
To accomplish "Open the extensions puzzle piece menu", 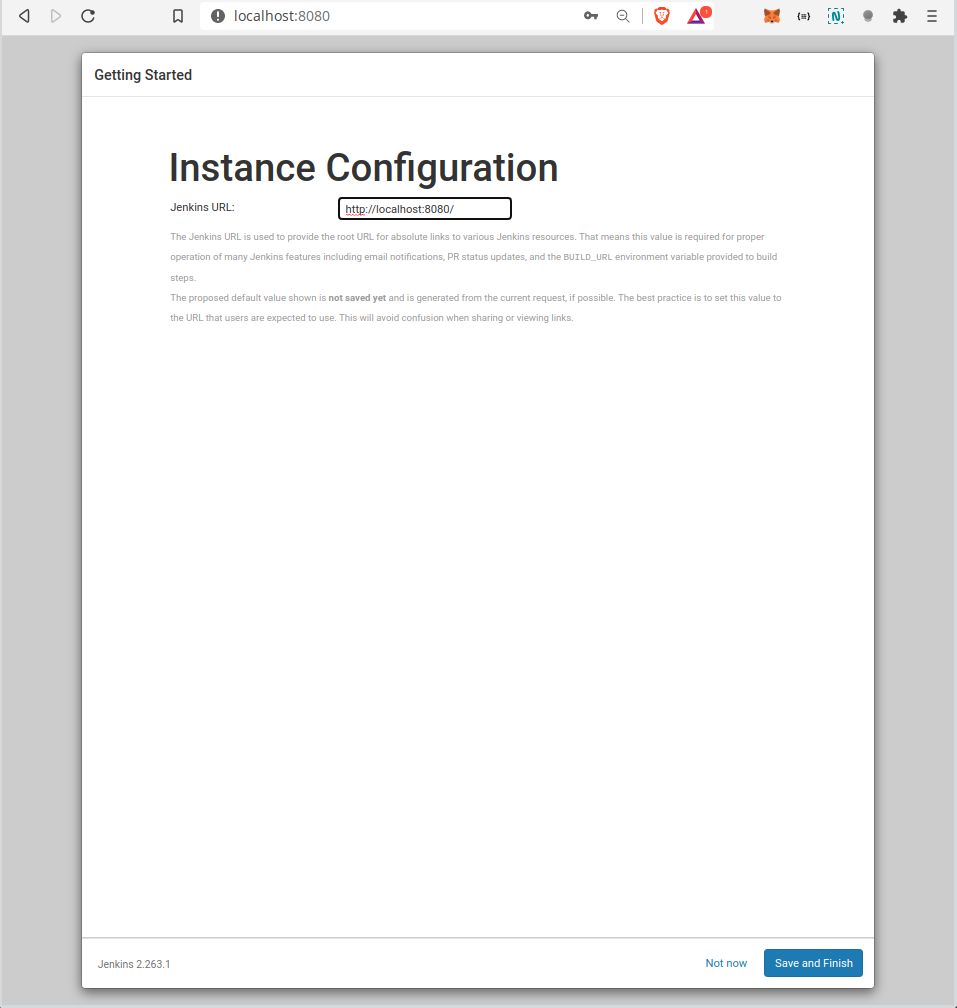I will pos(900,16).
